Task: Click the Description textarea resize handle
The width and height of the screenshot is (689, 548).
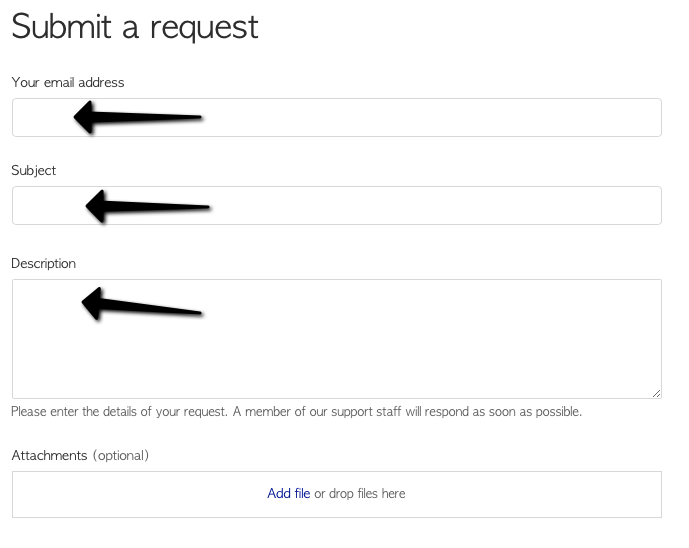Action: pos(656,393)
